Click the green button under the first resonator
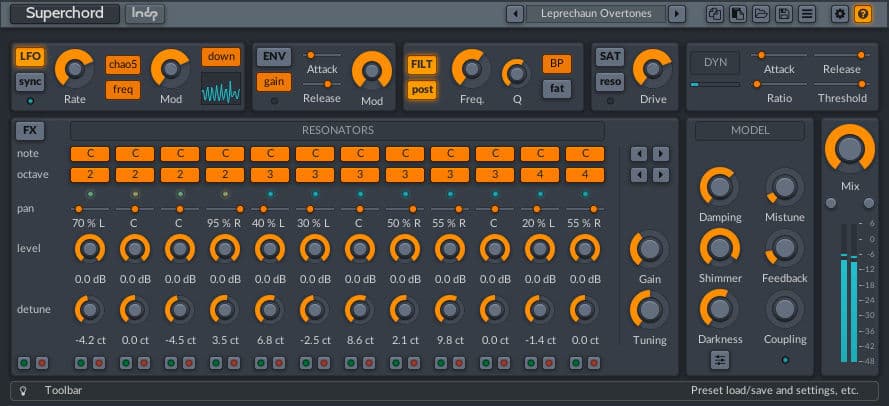The width and height of the screenshot is (889, 406). pyautogui.click(x=81, y=363)
